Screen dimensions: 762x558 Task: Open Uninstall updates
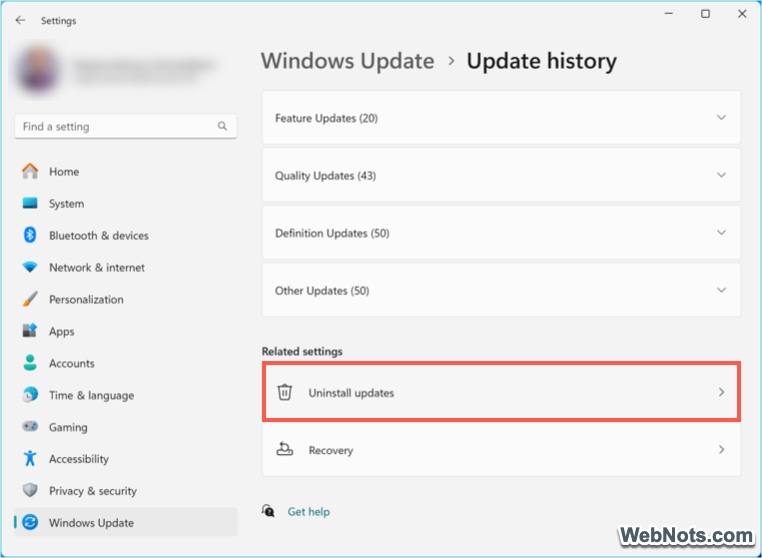tap(501, 392)
